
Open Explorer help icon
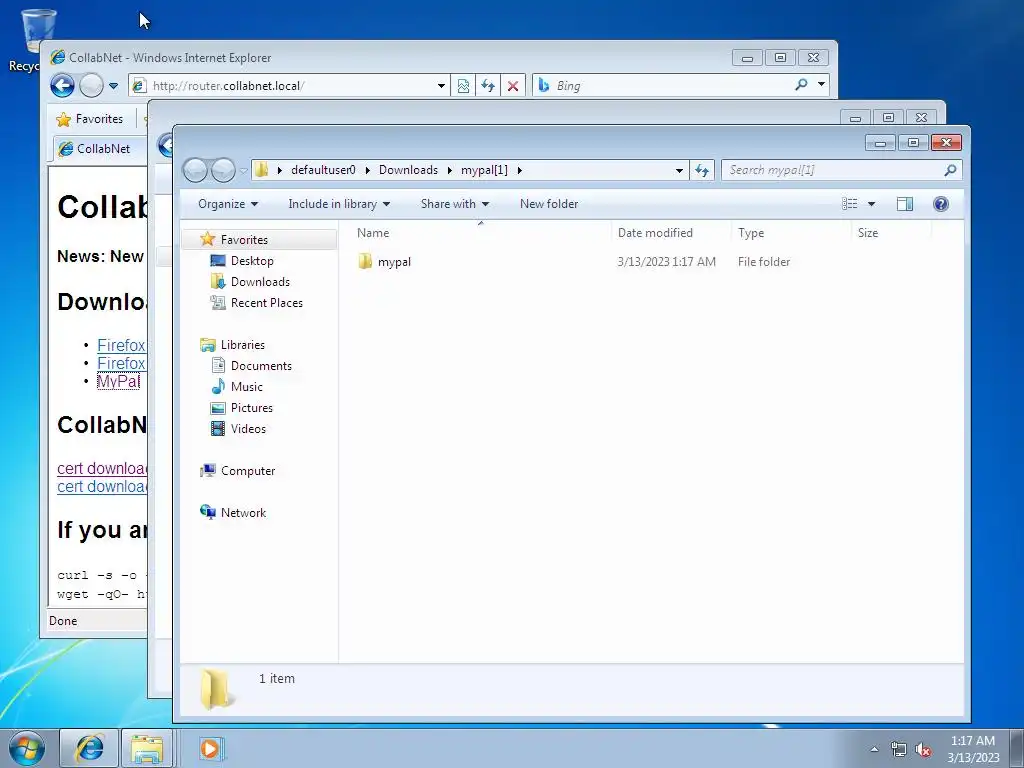[941, 204]
